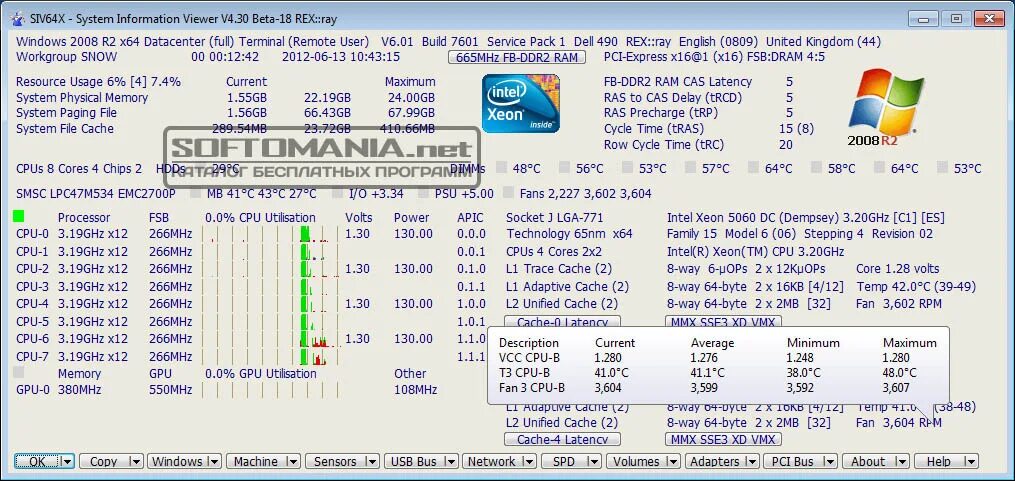Click the System File Cache label
Screen dimensions: 1015x481
(65, 128)
